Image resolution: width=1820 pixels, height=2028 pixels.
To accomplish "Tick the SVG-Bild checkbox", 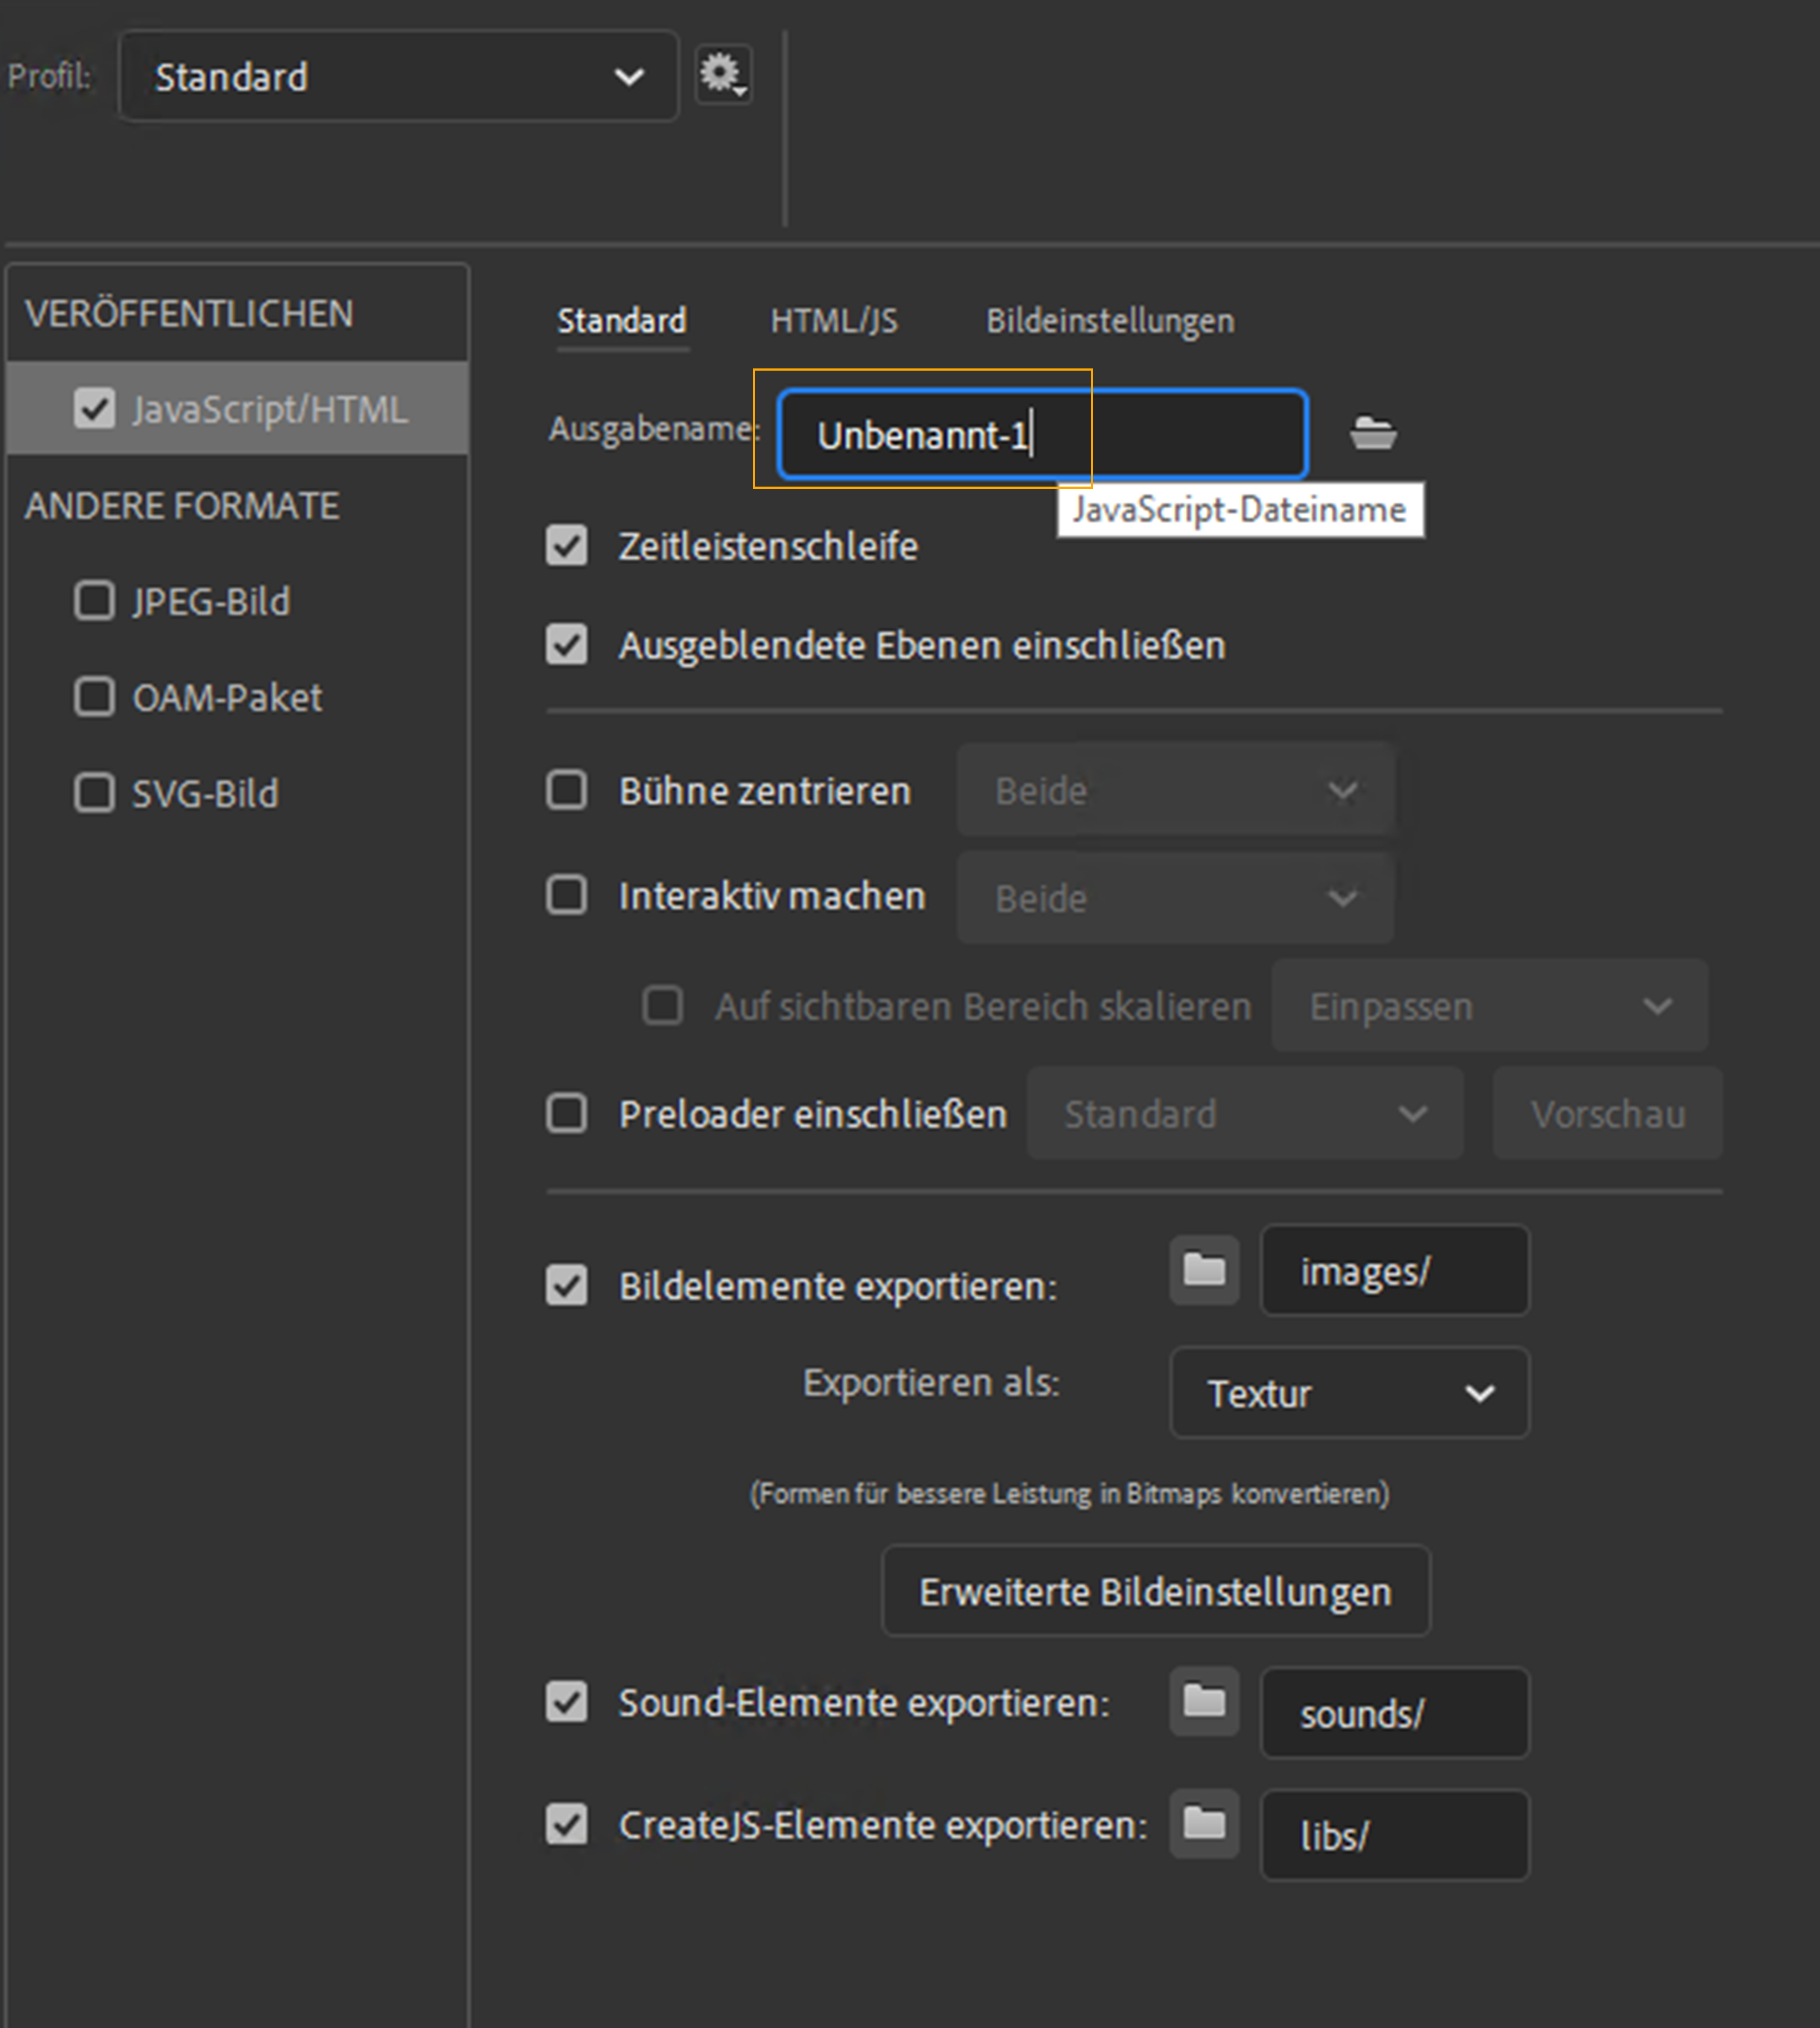I will click(x=95, y=793).
